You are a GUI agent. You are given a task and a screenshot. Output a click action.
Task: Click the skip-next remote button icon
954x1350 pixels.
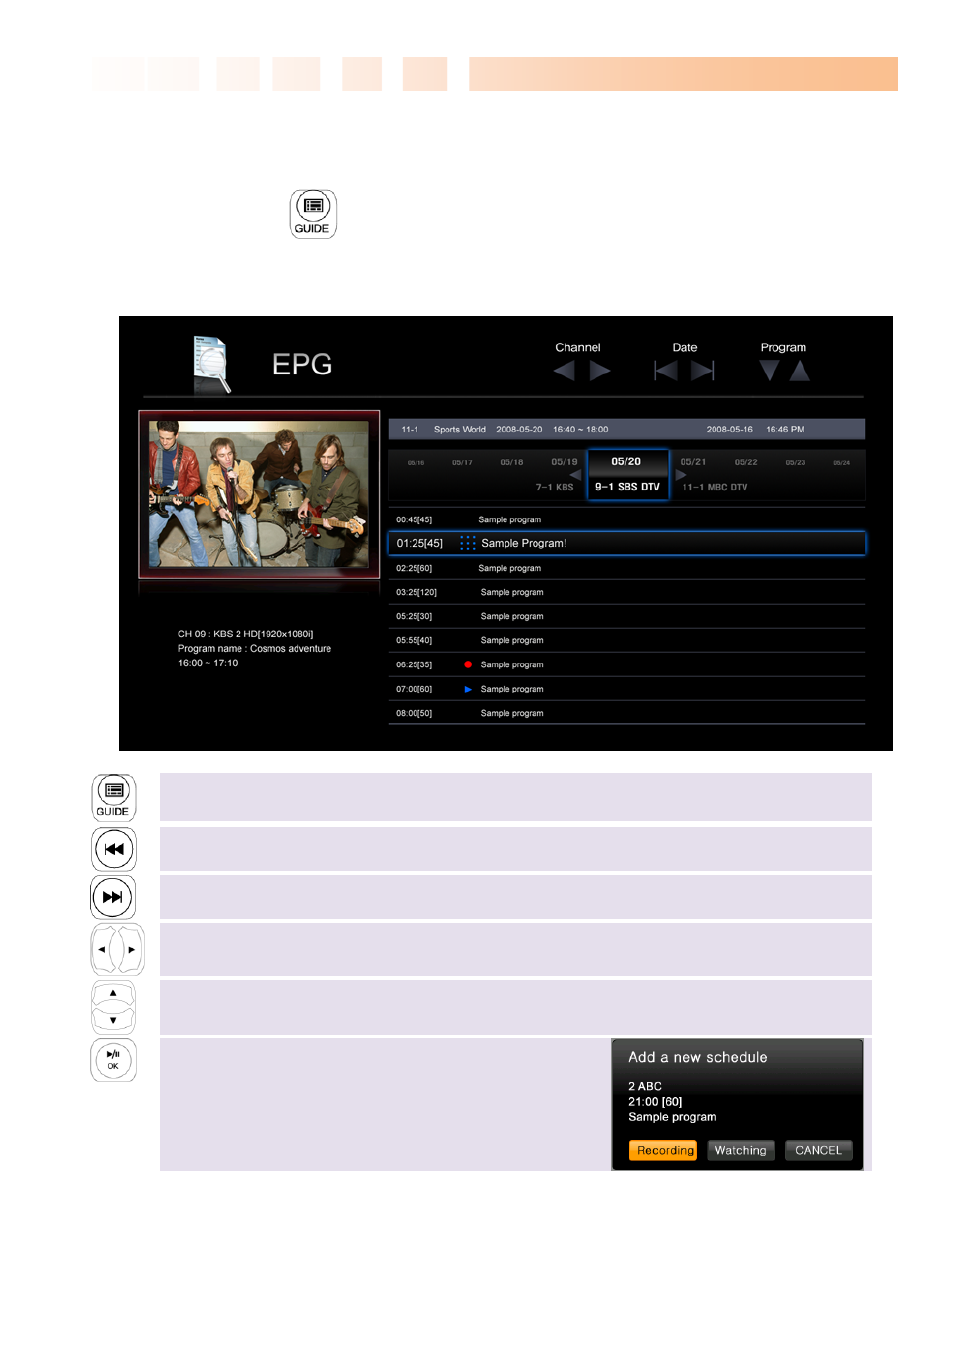coord(113,897)
